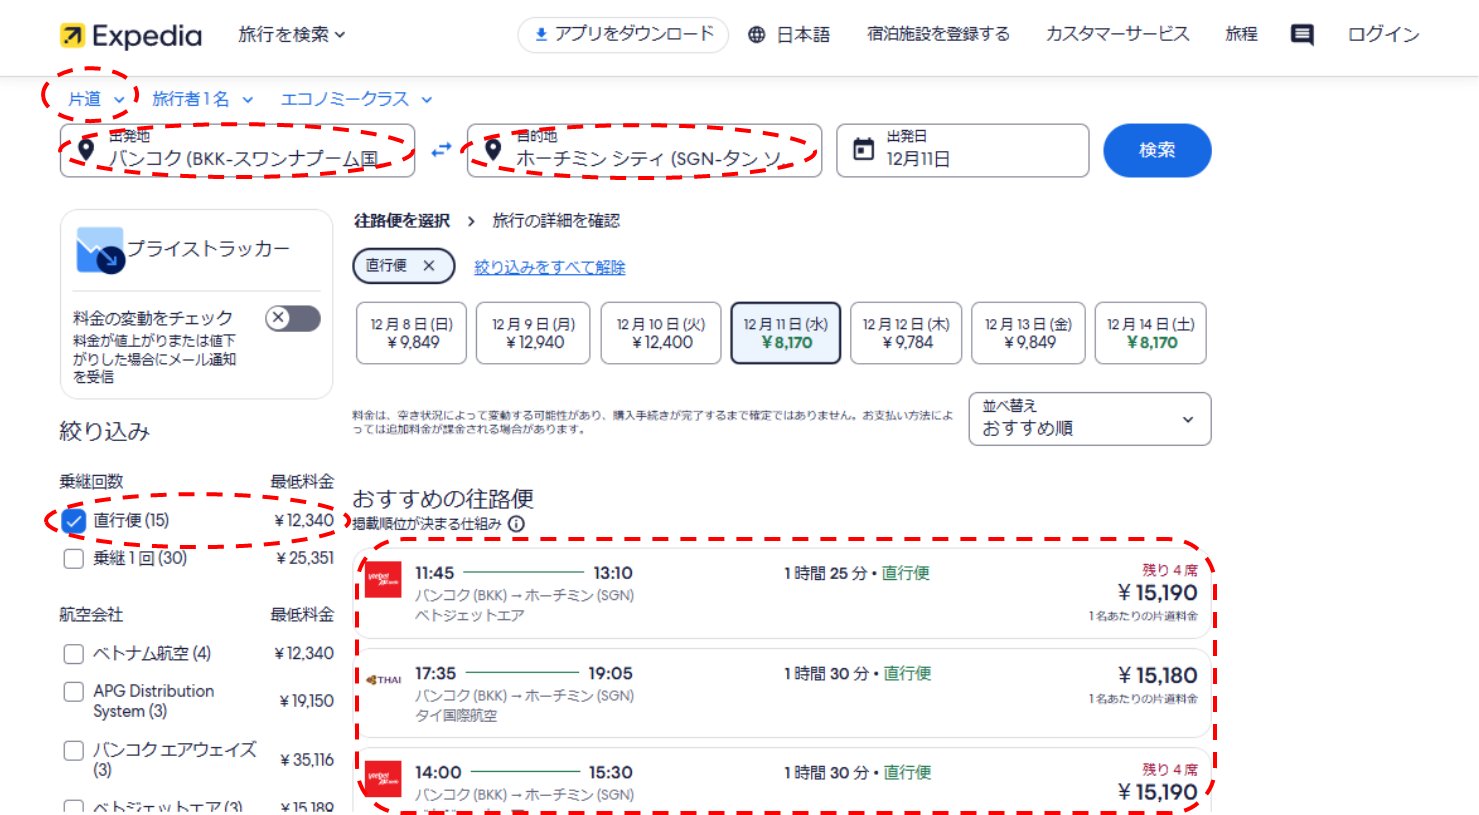Screen dimensions: 1479x815
Task: Edit the 出発地 バンコク field
Action: point(237,150)
